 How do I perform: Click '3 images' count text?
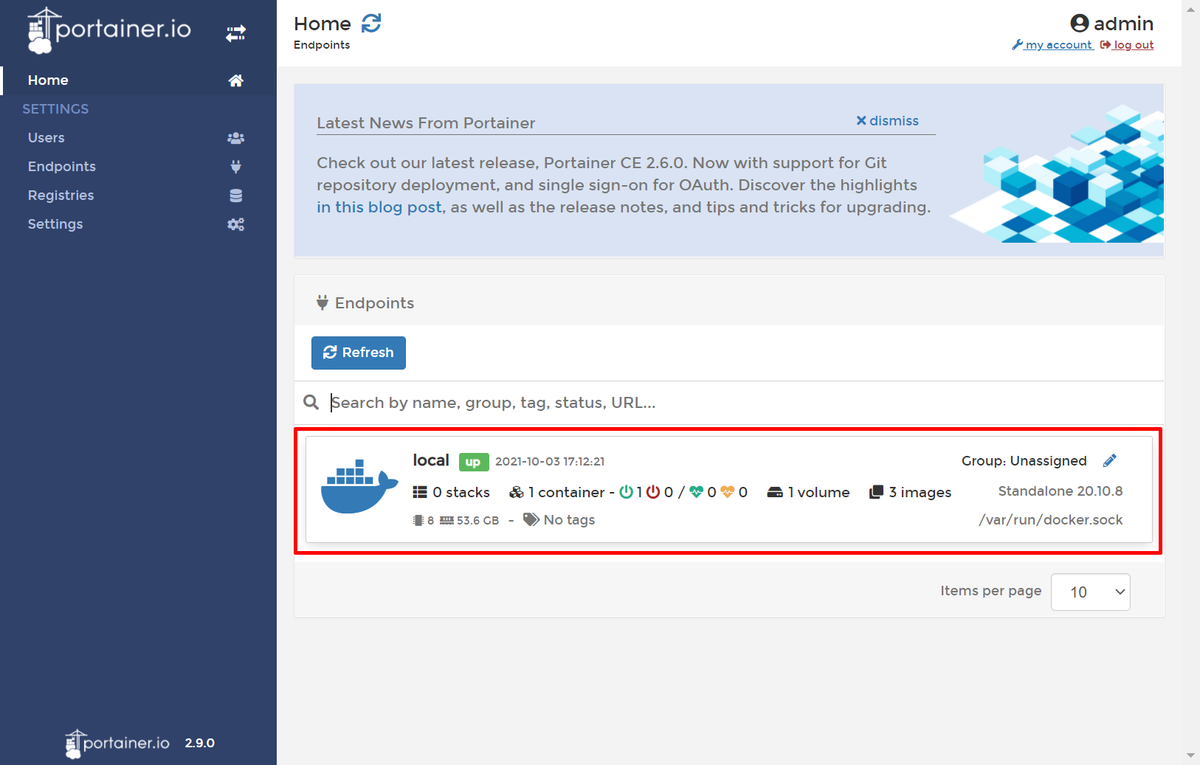coord(920,492)
